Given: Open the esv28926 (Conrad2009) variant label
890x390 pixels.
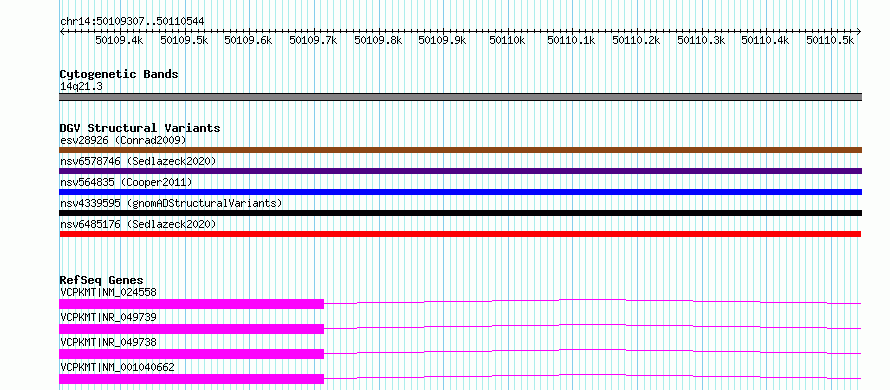Looking at the screenshot, I should tap(123, 140).
